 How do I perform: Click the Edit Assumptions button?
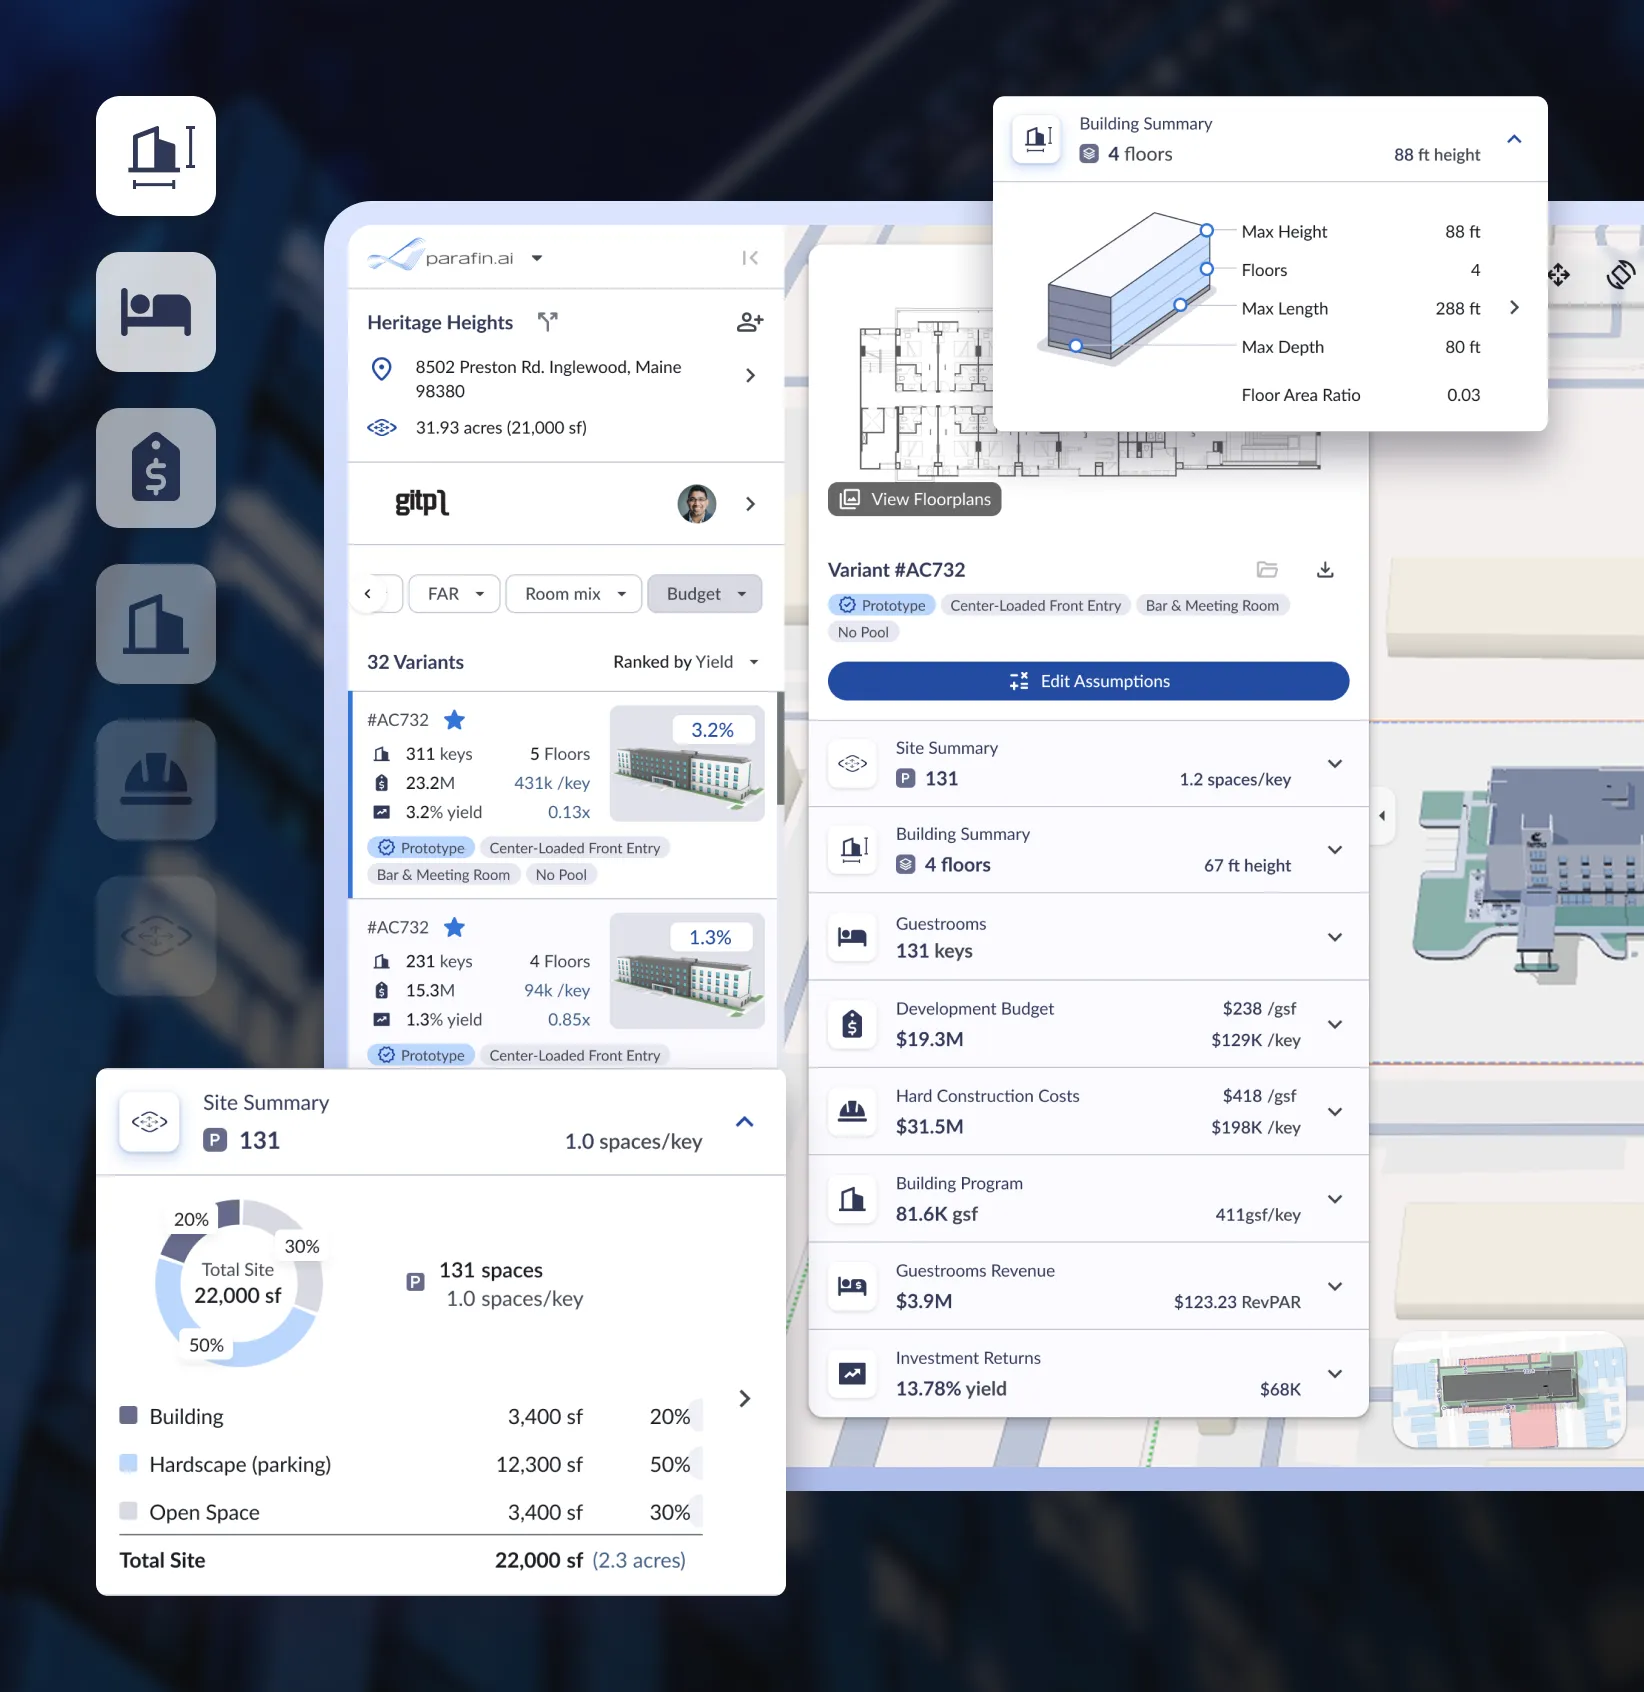coord(1088,681)
